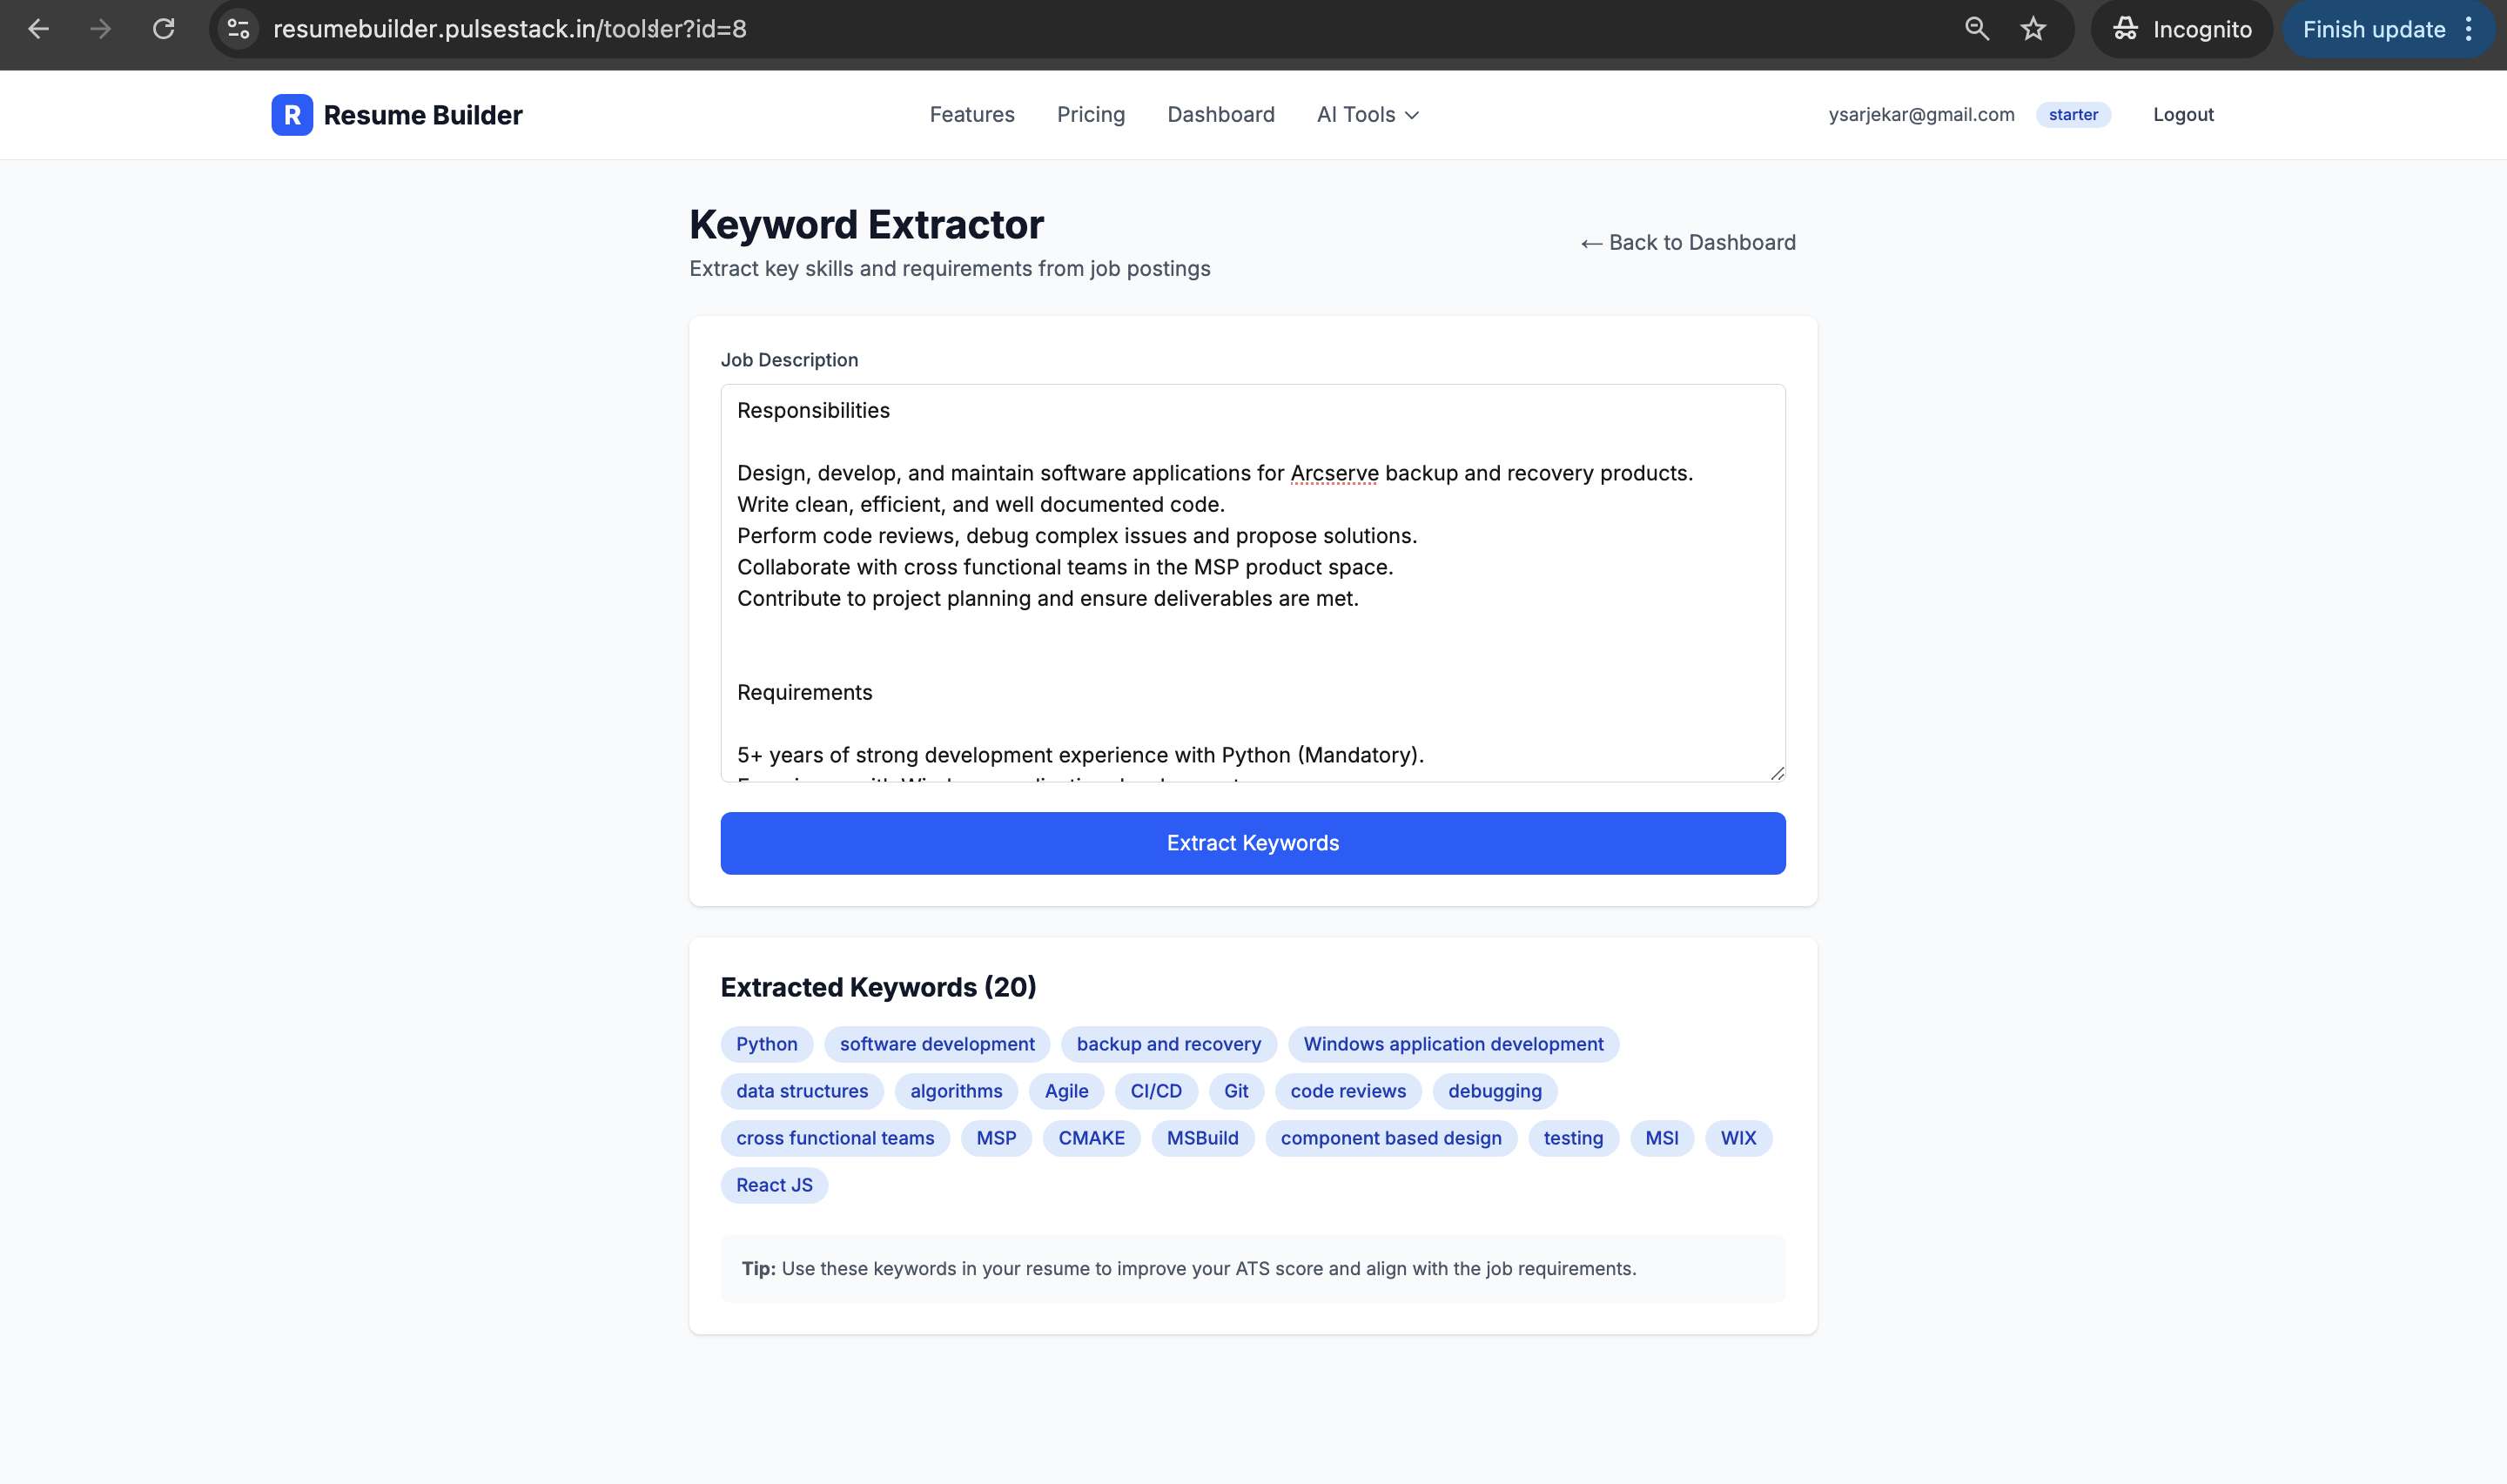Open the Pricing nav item
This screenshot has height=1484, width=2507.
pyautogui.click(x=1090, y=115)
